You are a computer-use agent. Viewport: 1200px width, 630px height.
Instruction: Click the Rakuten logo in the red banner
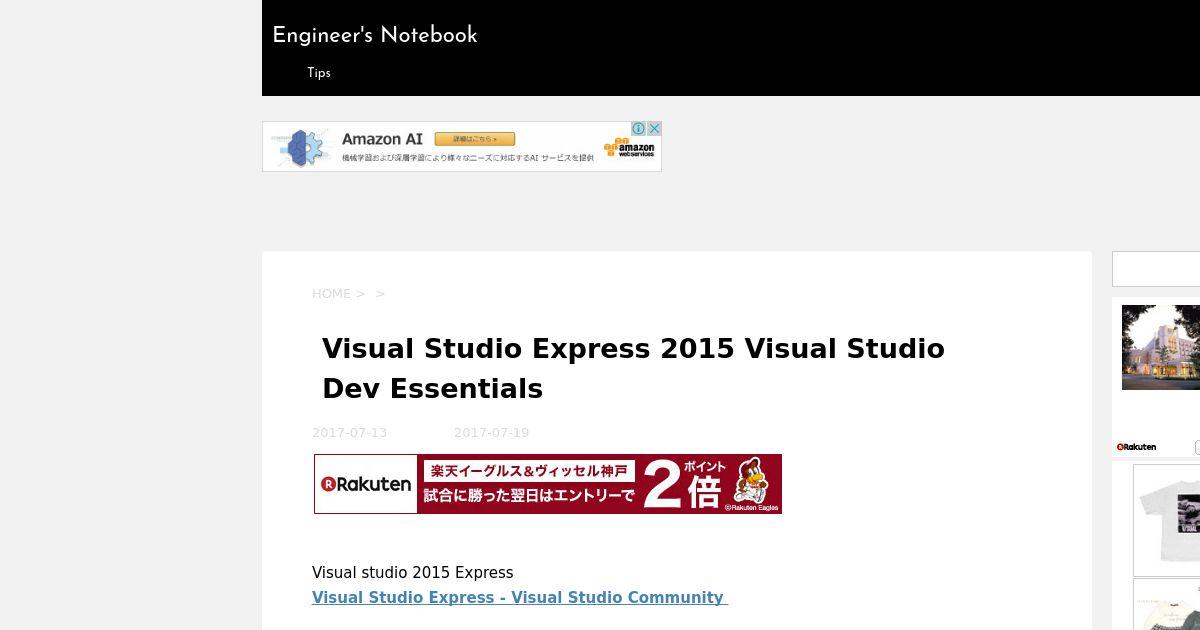pyautogui.click(x=366, y=484)
